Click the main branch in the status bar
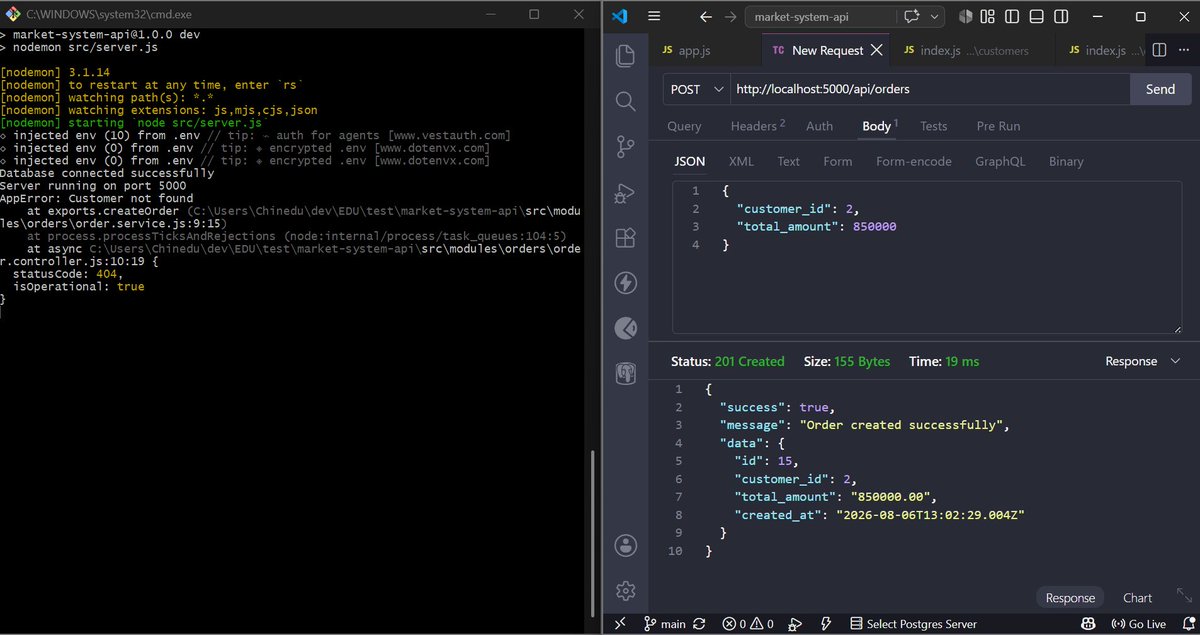1200x635 pixels. pos(666,624)
